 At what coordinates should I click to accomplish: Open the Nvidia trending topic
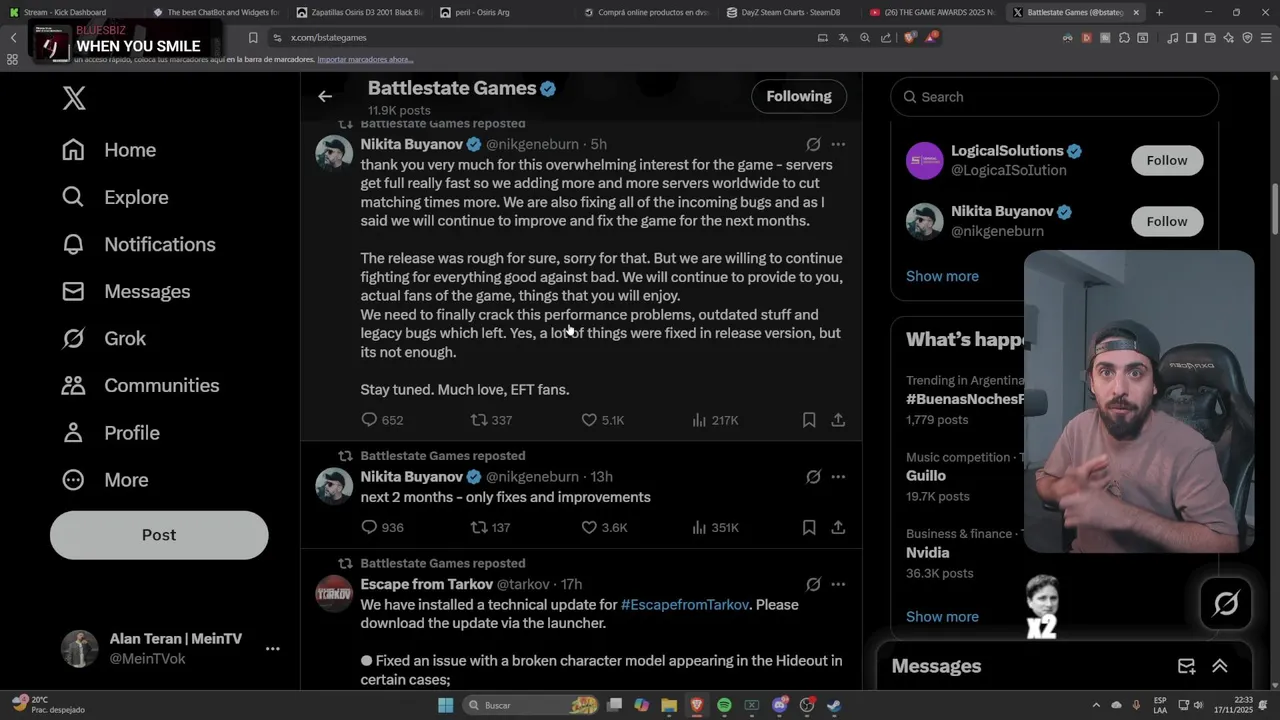click(x=928, y=553)
